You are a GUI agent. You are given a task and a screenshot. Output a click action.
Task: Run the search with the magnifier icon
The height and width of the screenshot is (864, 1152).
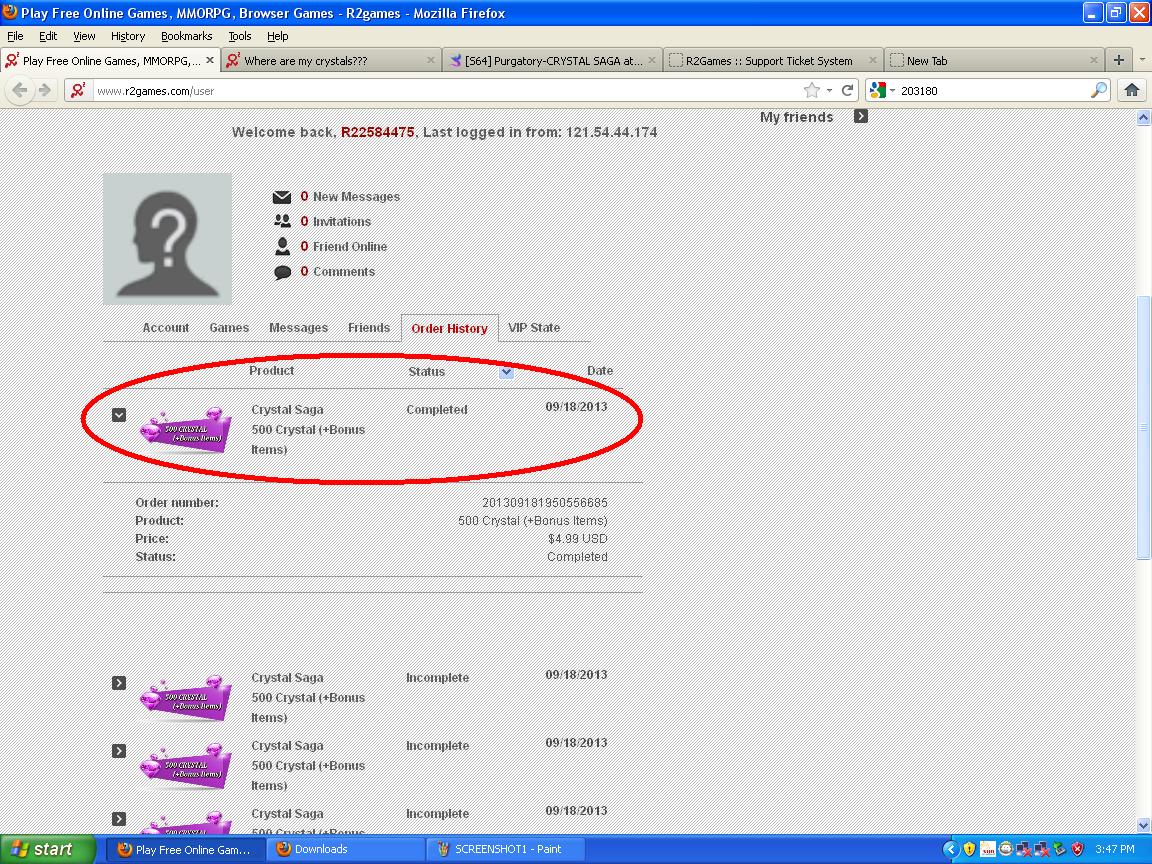(1098, 90)
